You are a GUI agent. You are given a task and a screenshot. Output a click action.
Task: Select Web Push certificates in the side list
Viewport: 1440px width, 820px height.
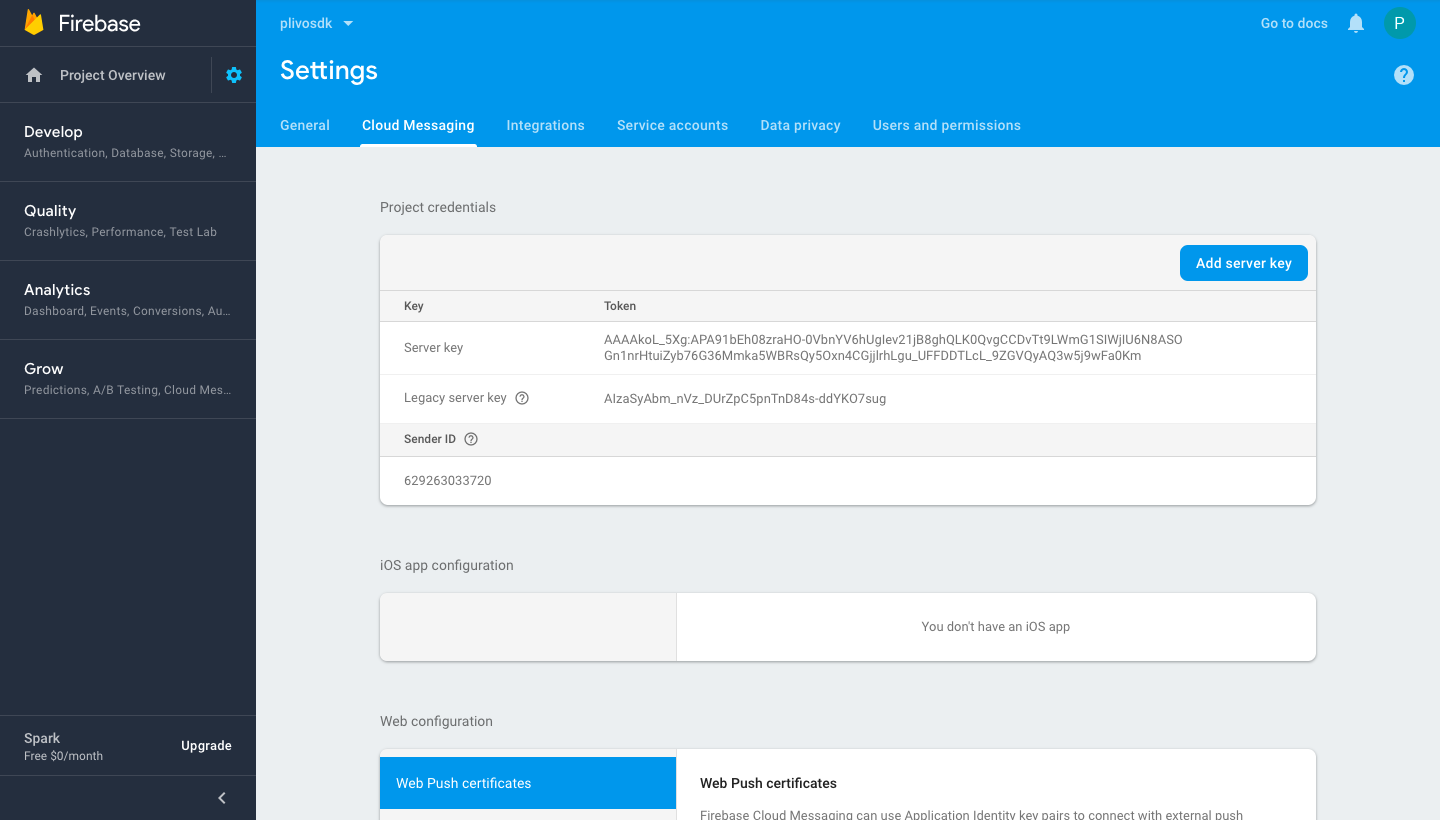[528, 783]
